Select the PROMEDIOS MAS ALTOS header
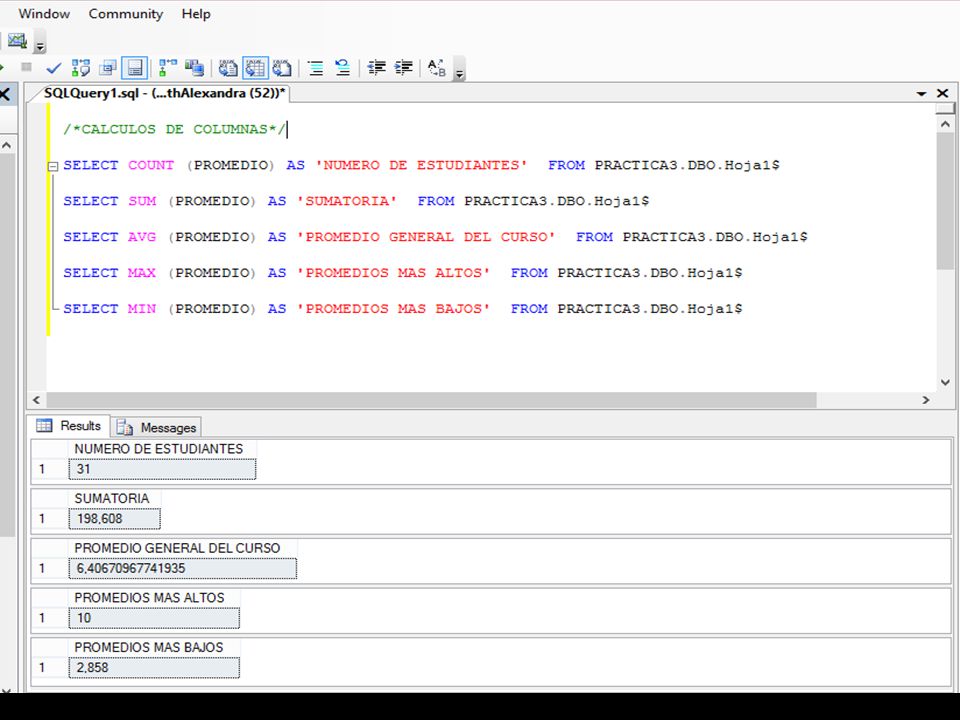Screen dimensions: 960x720 (x=154, y=598)
